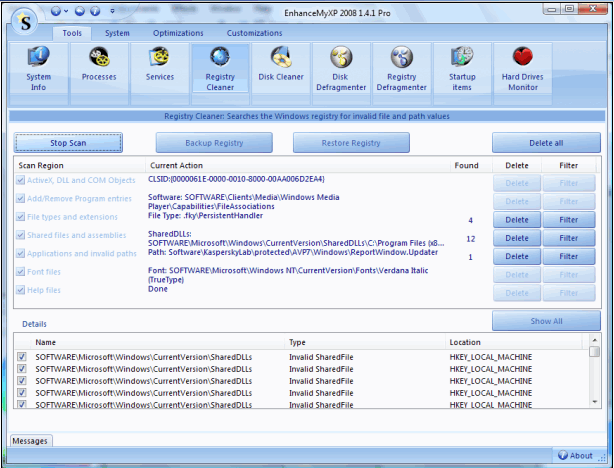
Task: Filter the File types and extensions results
Action: [x=569, y=220]
